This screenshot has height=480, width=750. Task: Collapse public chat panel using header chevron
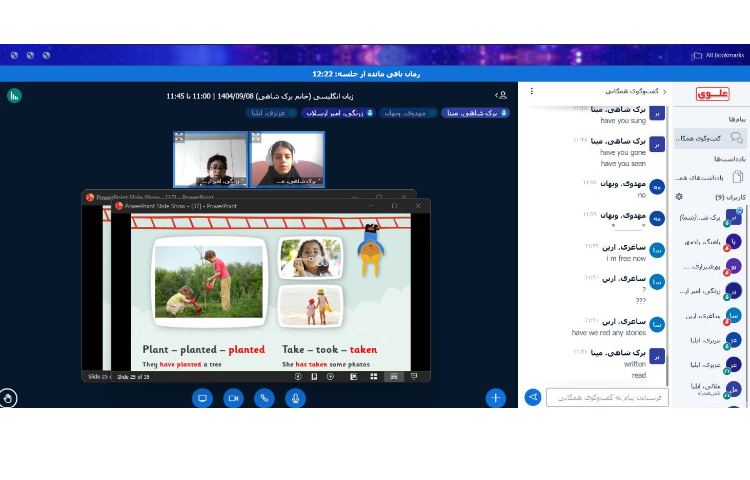pyautogui.click(x=664, y=92)
